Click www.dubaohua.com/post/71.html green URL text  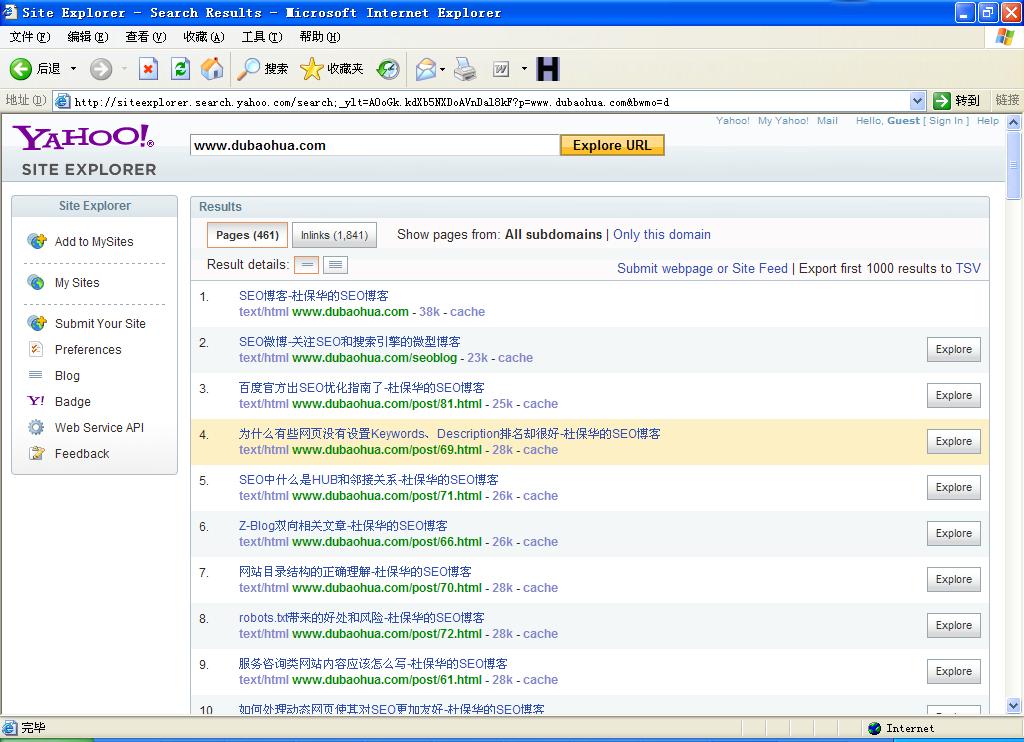(387, 496)
